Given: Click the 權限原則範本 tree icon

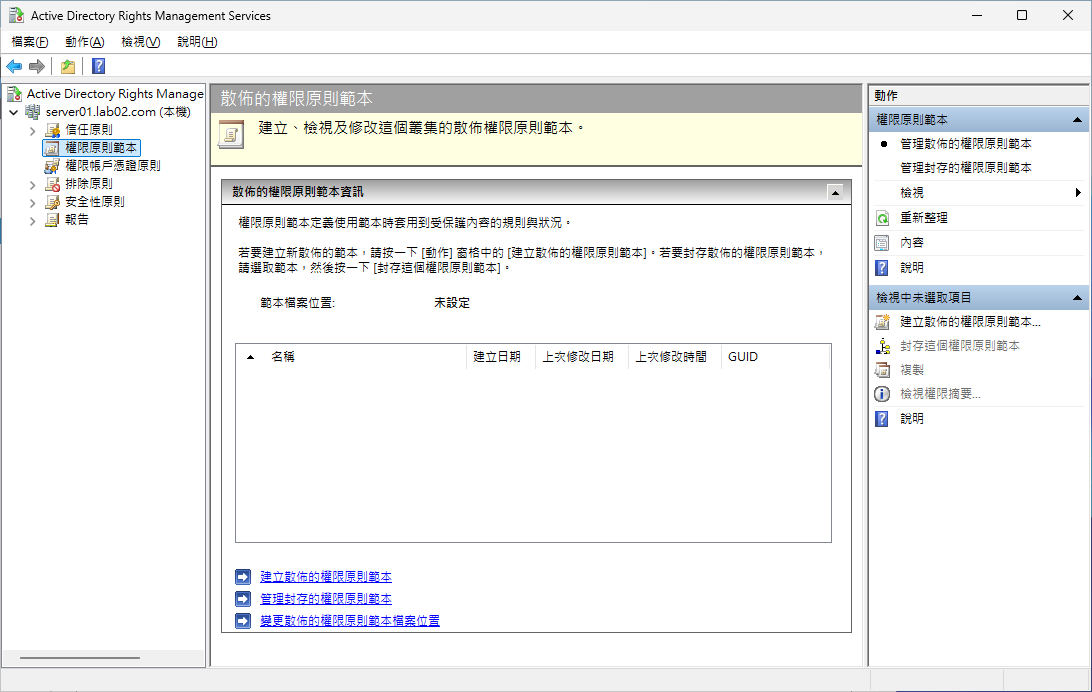Looking at the screenshot, I should click(x=52, y=148).
